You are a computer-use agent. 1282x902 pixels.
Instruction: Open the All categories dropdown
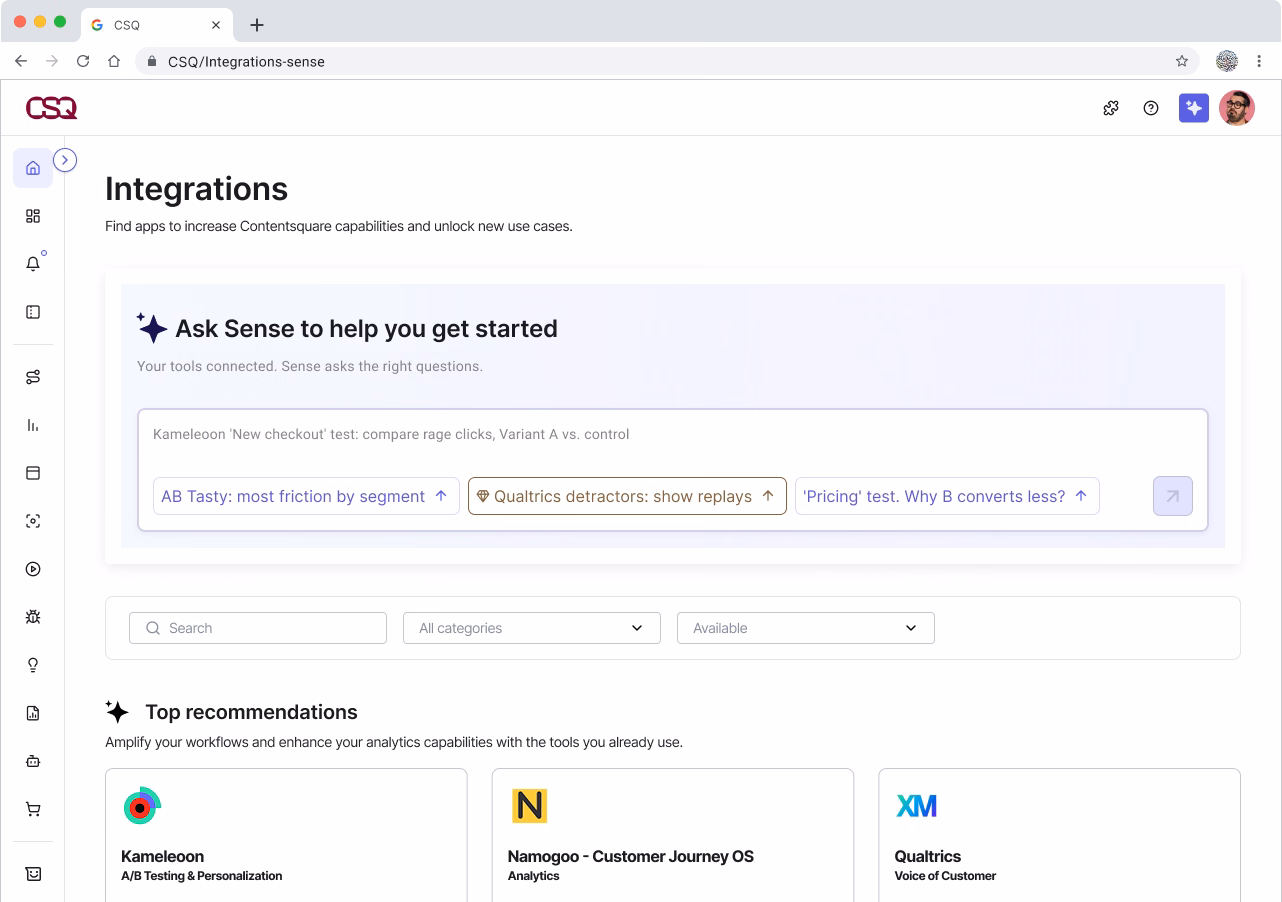click(532, 628)
